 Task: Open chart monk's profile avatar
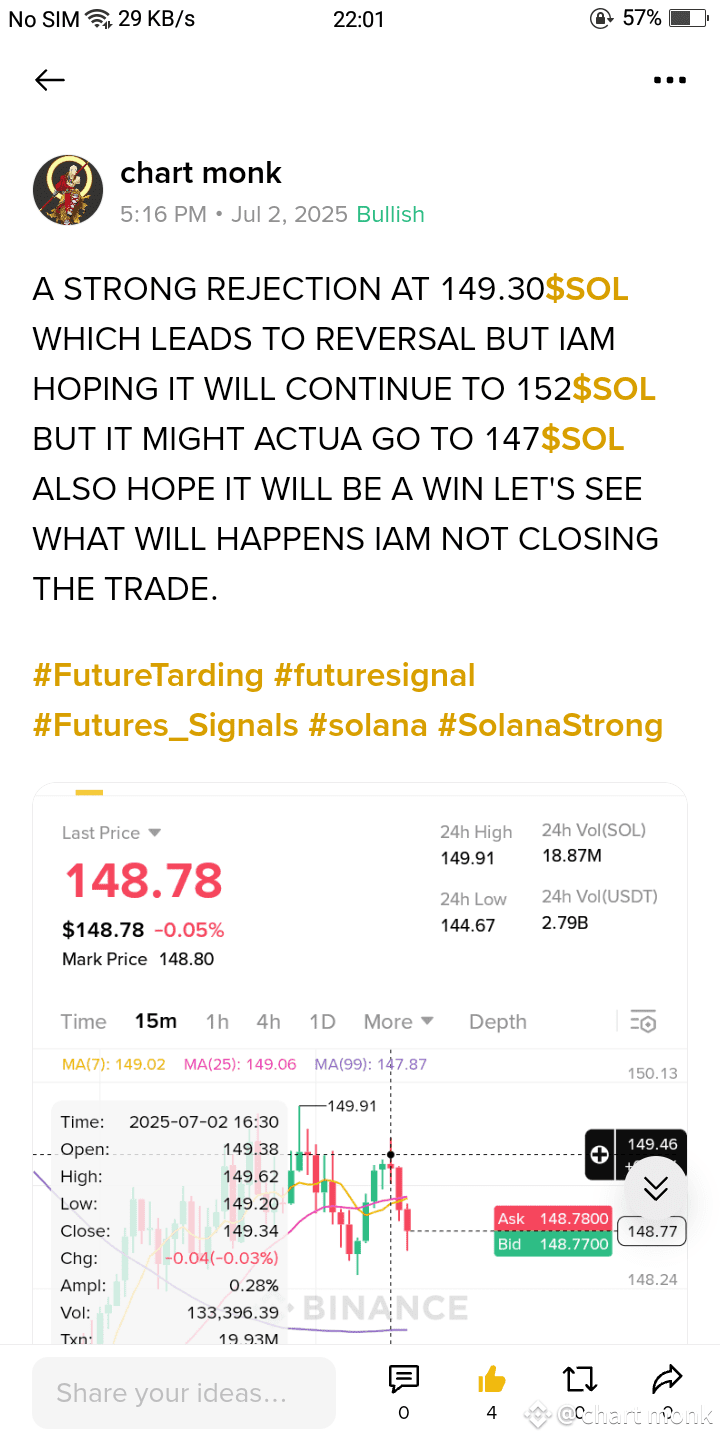(68, 190)
